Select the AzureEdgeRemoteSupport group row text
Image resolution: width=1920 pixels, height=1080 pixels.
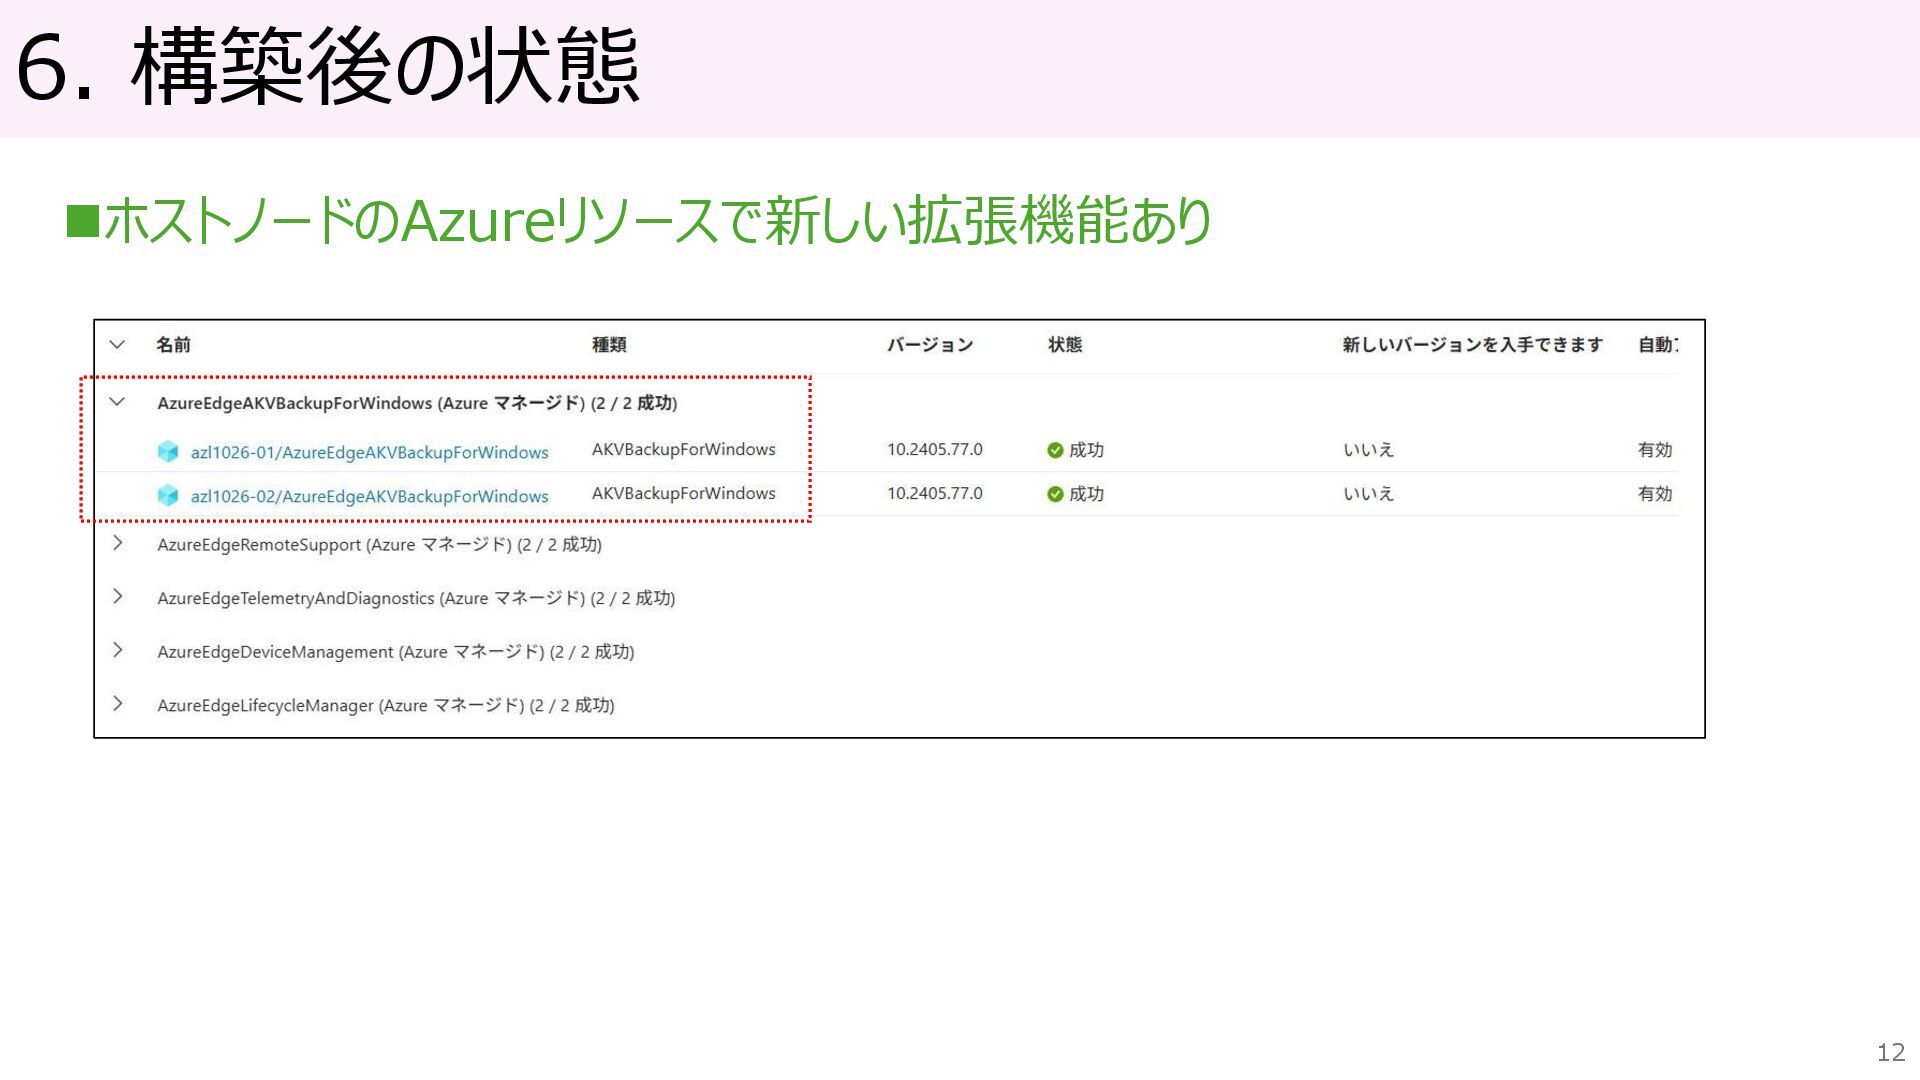point(379,545)
